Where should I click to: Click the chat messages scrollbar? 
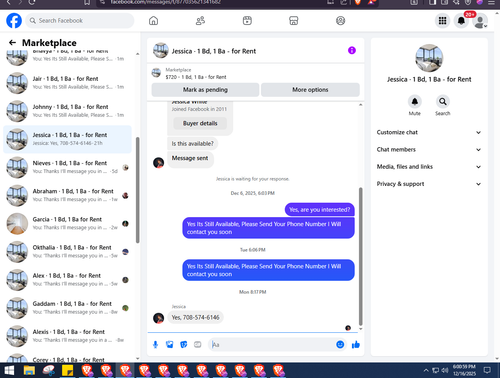tap(360, 256)
